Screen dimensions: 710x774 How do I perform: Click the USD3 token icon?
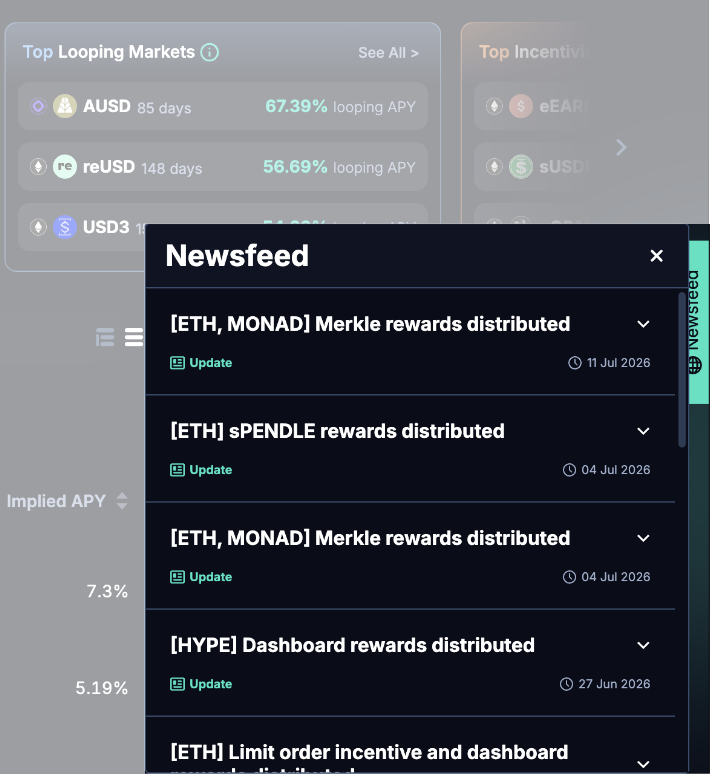click(x=65, y=227)
